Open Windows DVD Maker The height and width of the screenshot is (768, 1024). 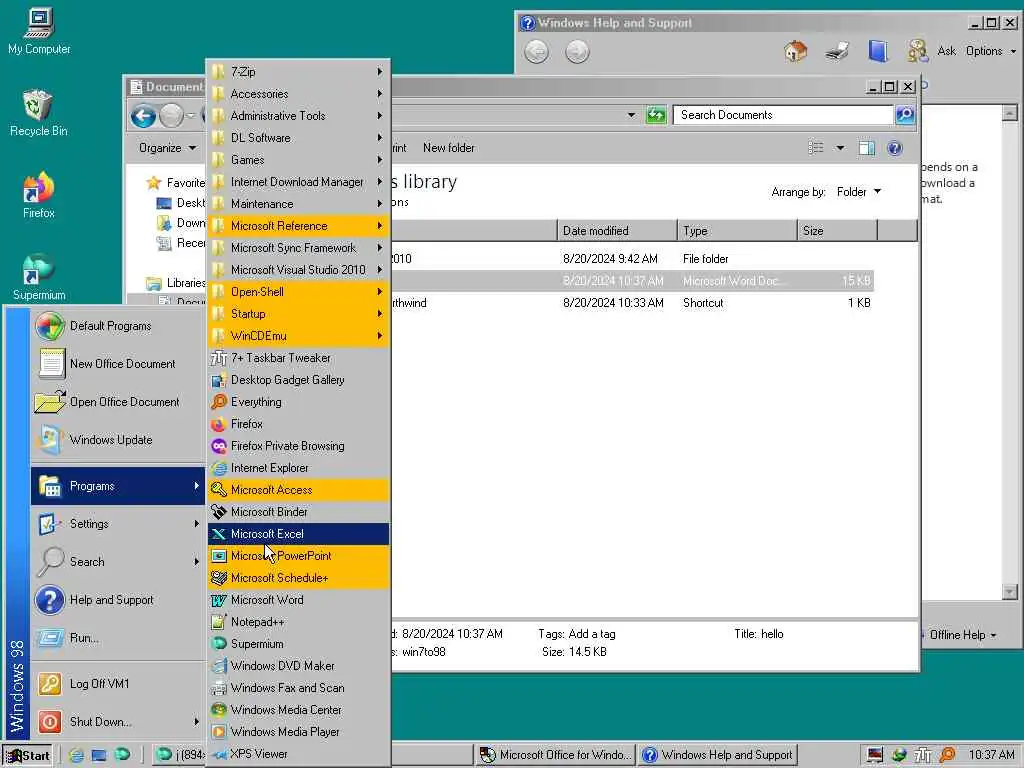coord(298,665)
